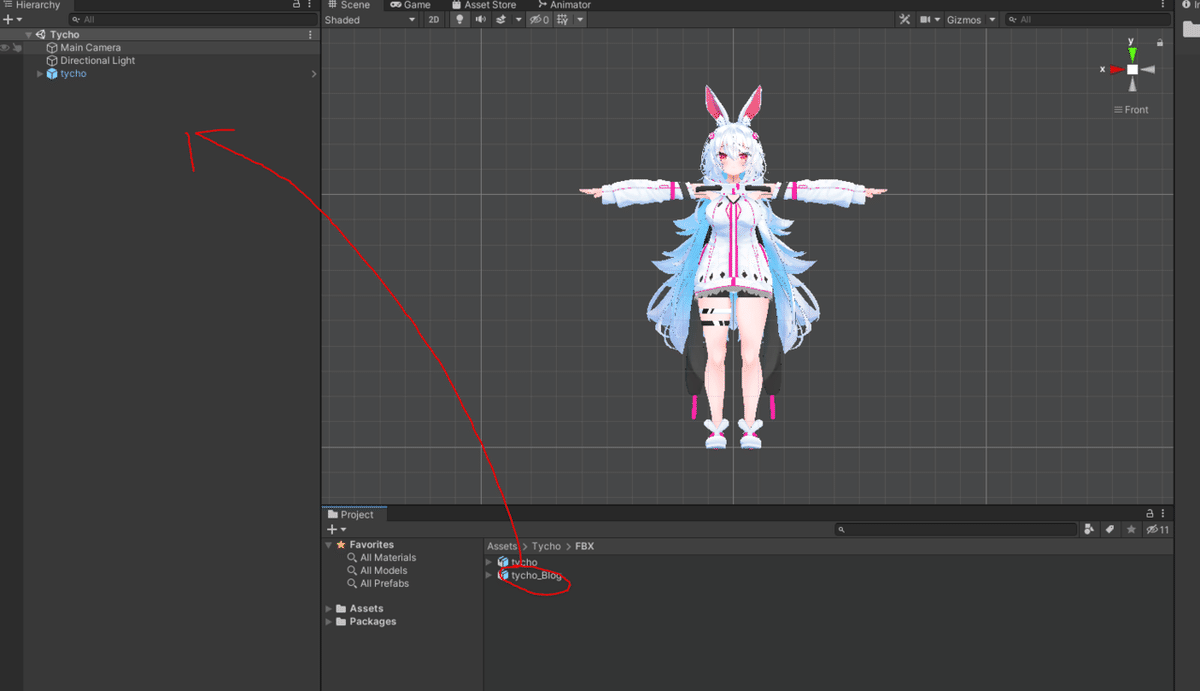Expand the tycho object in the Hierarchy

[40, 74]
